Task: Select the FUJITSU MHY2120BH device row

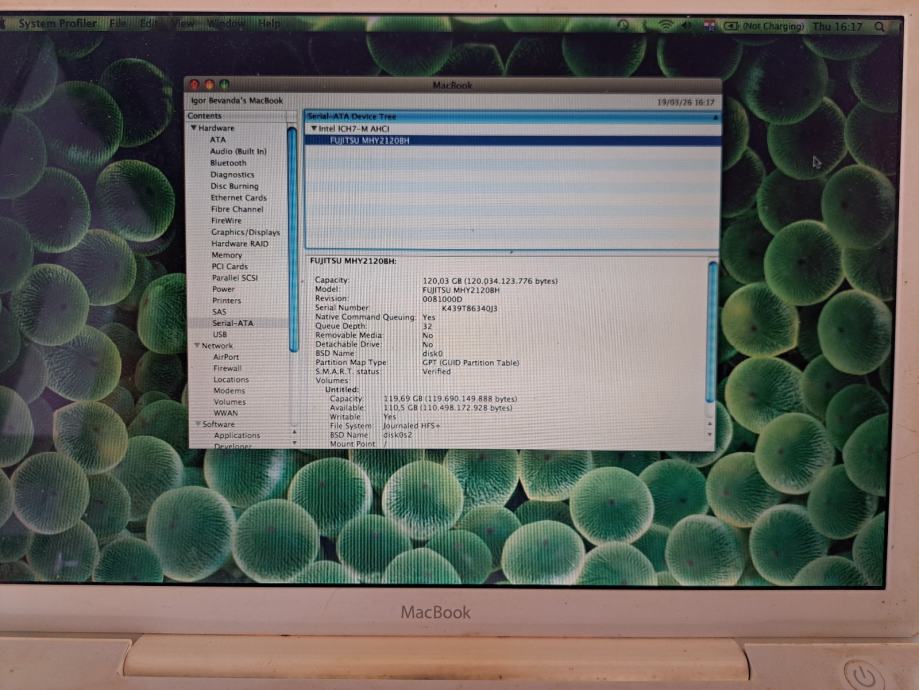Action: [x=512, y=141]
